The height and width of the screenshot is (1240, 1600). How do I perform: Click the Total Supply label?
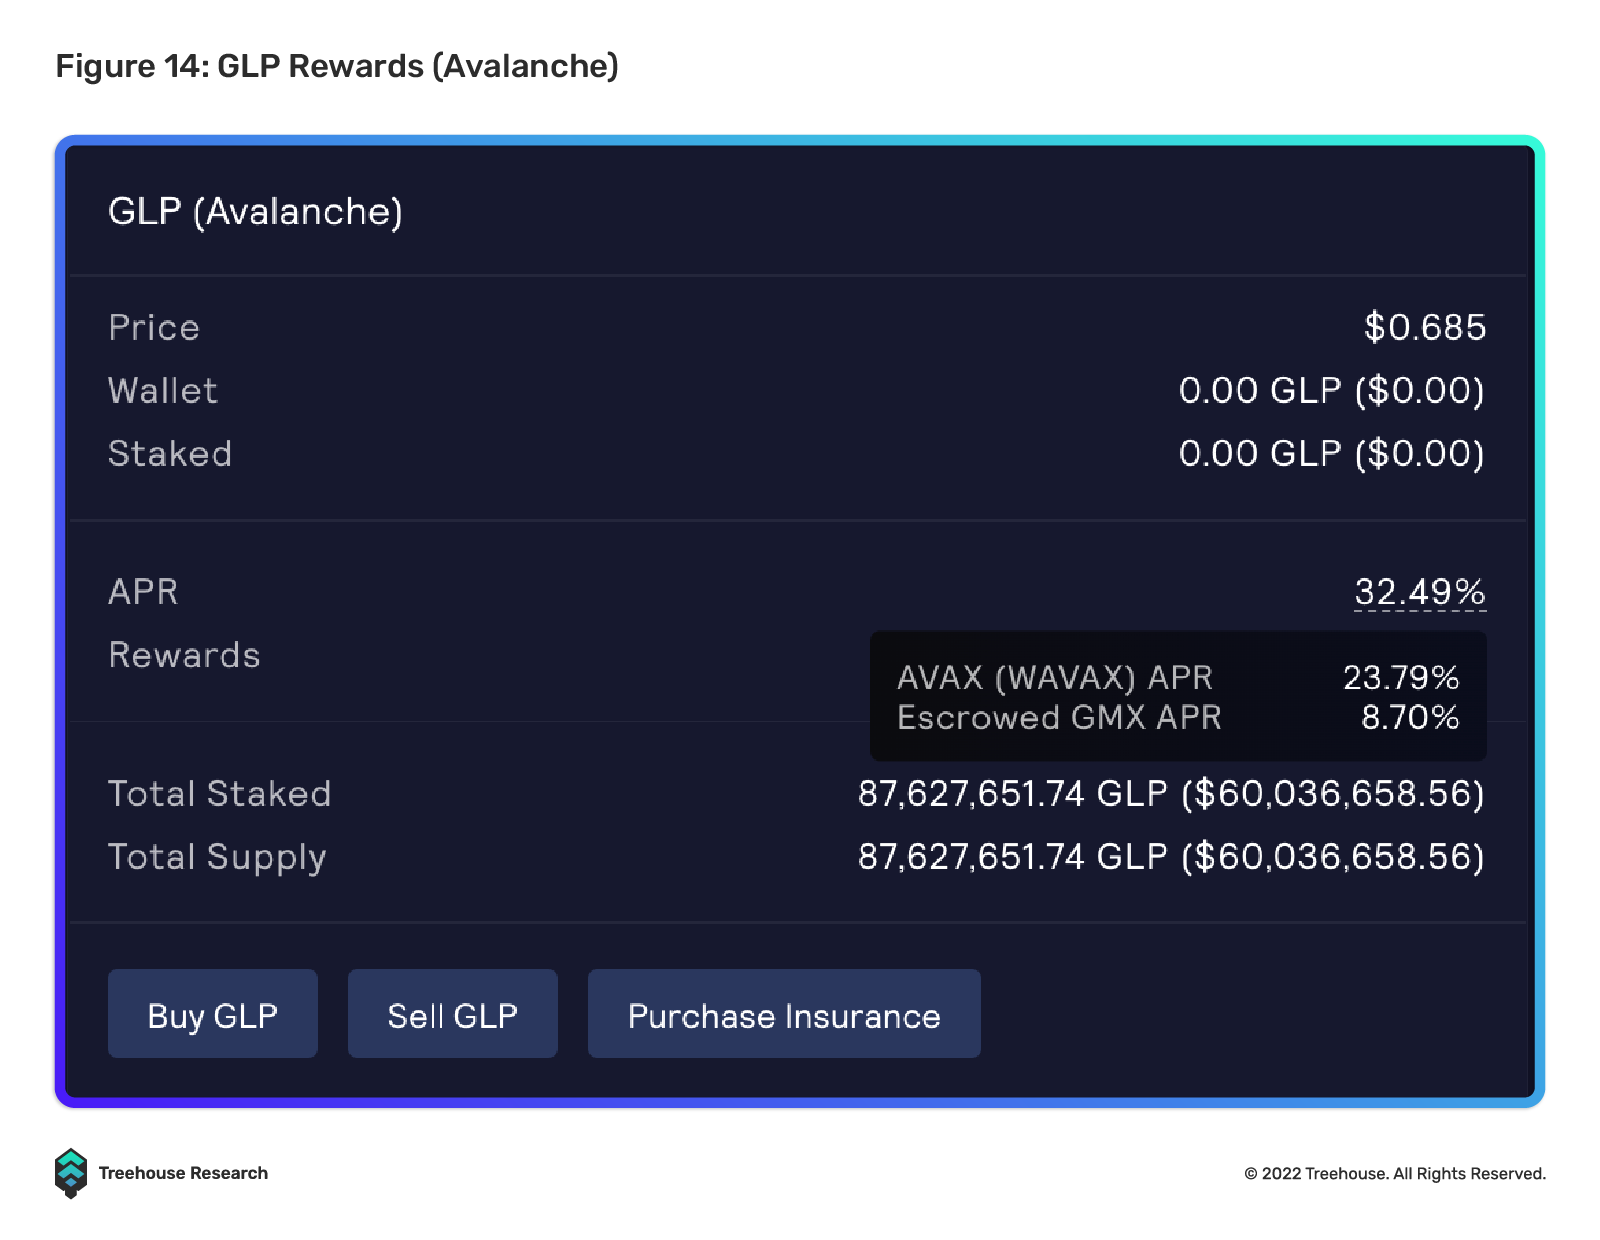[217, 858]
